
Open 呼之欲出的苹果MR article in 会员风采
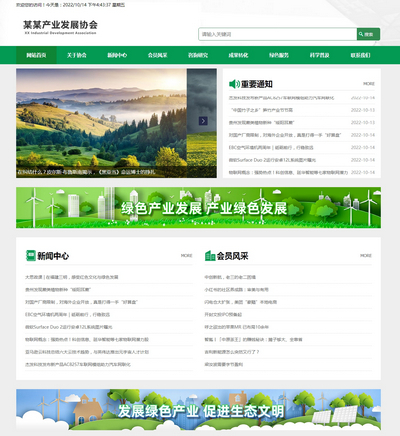pyautogui.click(x=237, y=327)
